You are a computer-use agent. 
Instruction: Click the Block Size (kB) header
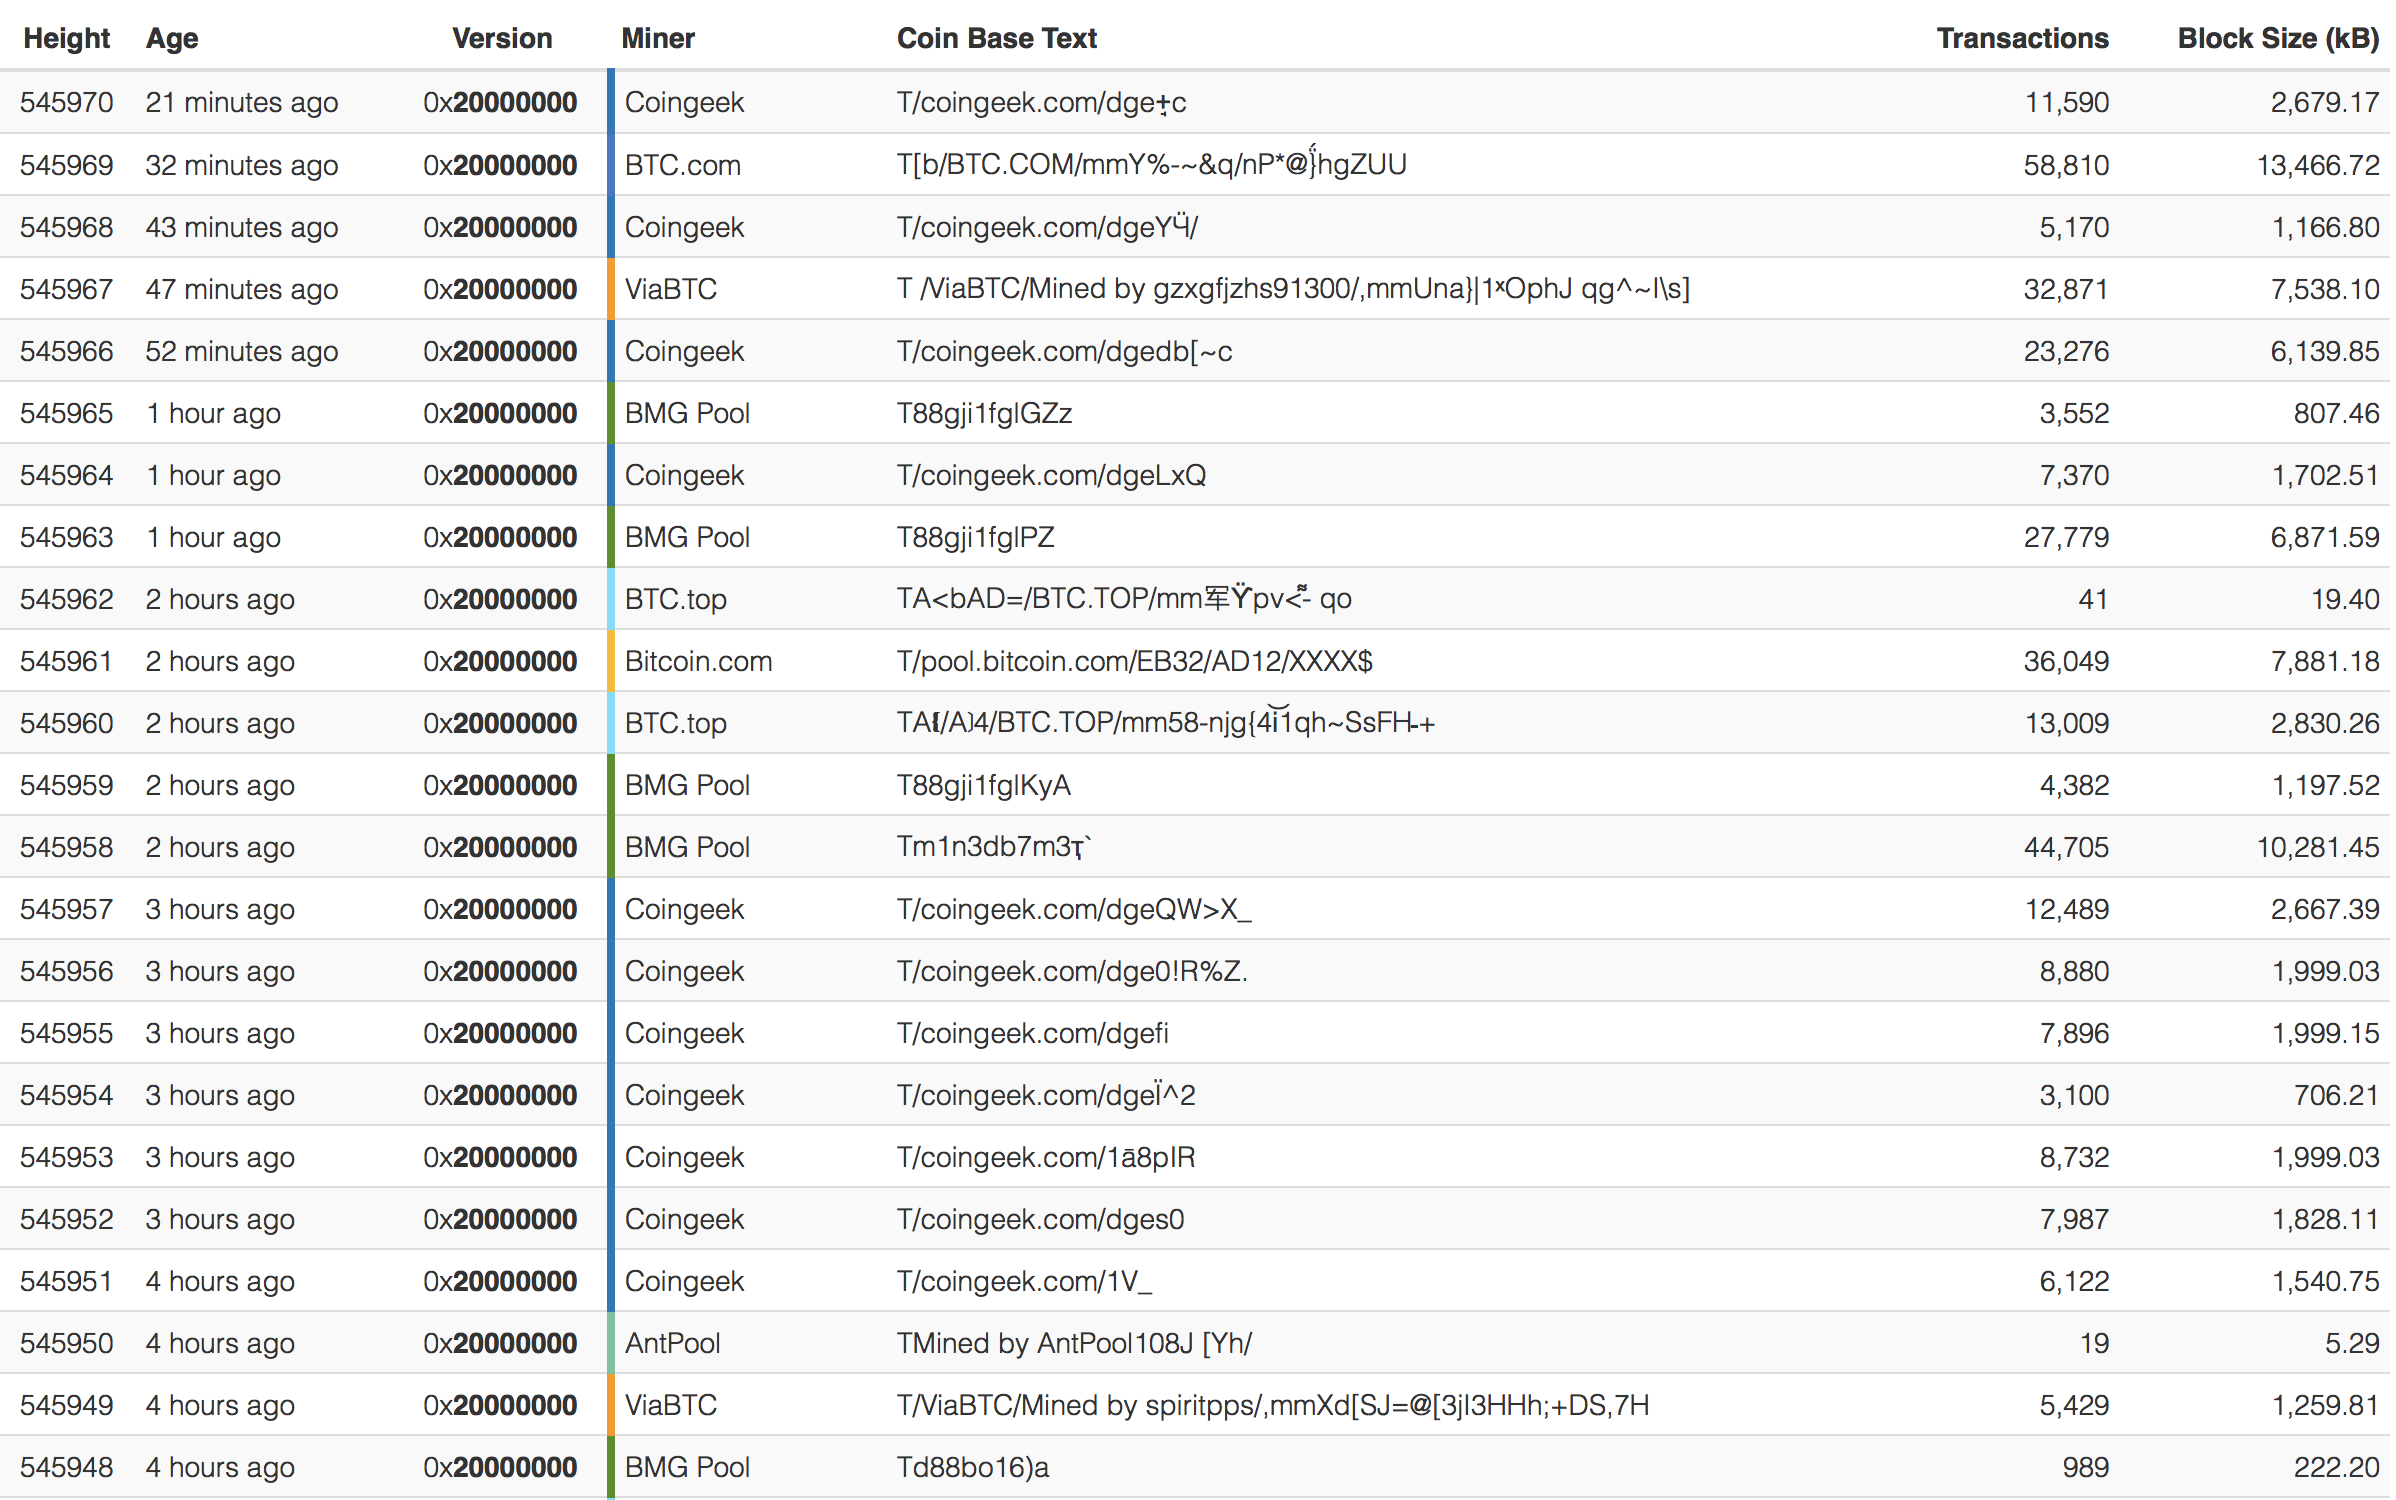(2279, 38)
